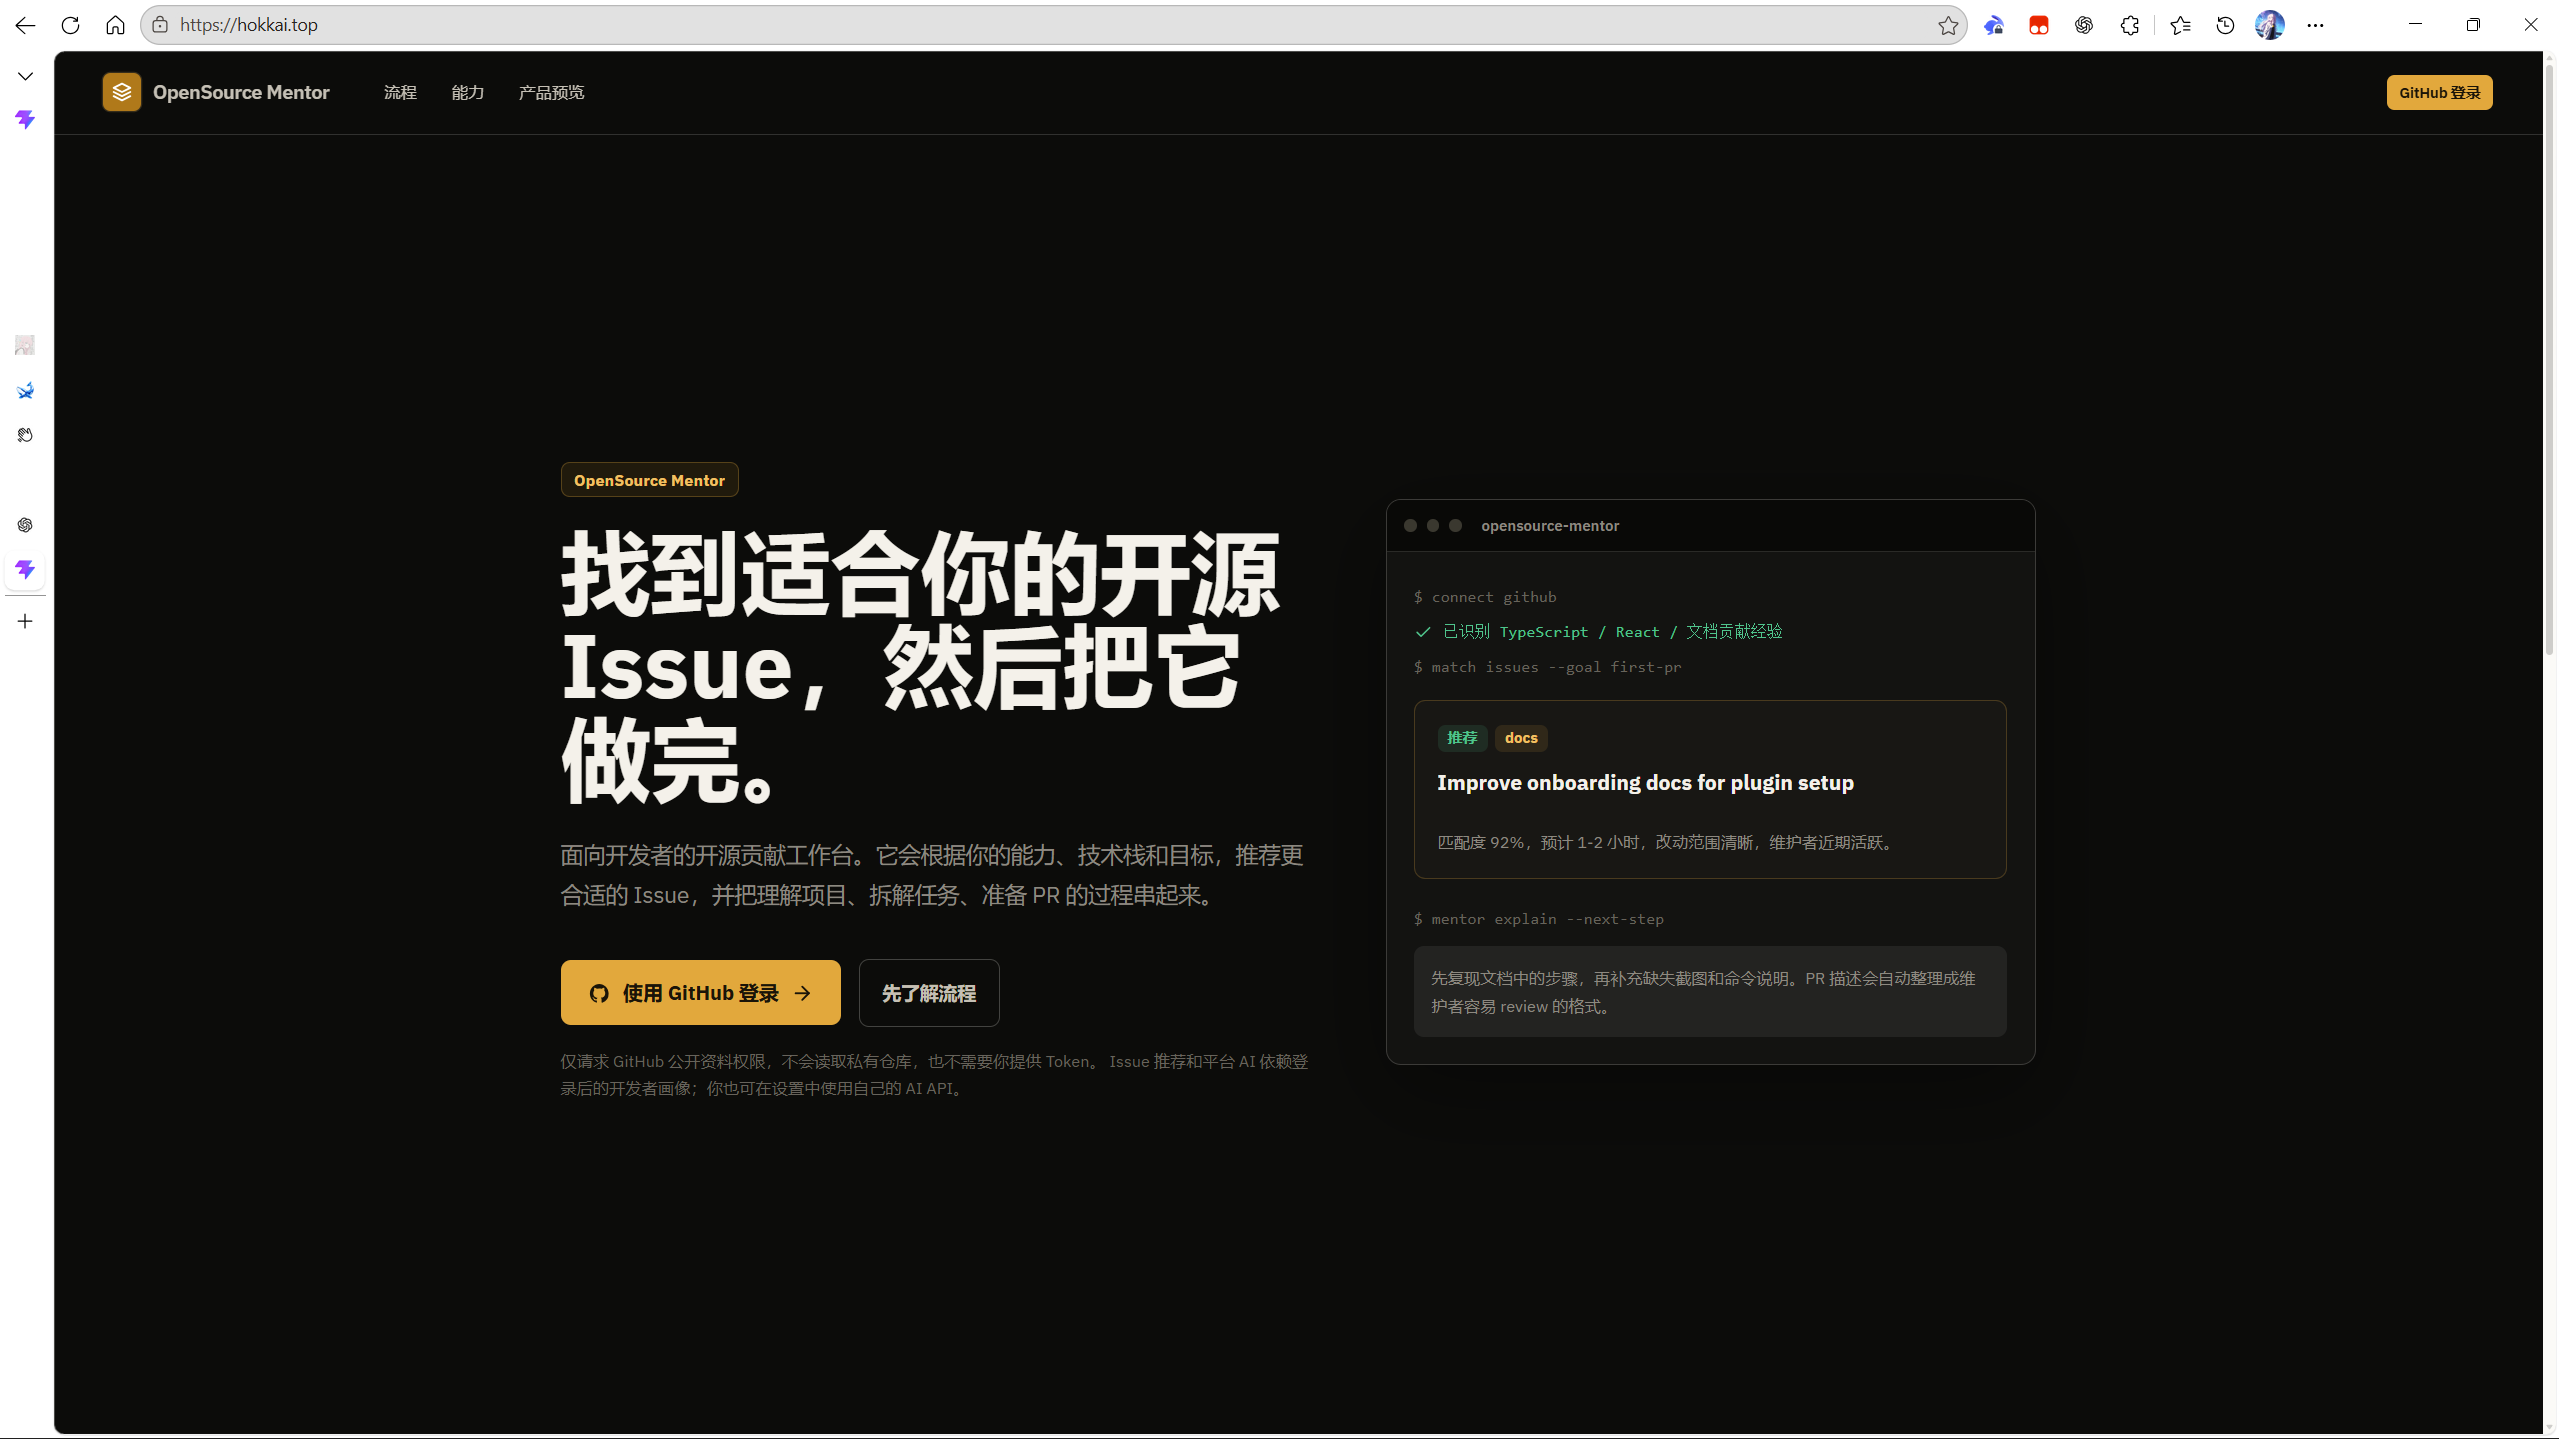The width and height of the screenshot is (2559, 1439).
Task: Open the Extensions puzzle icon
Action: (2130, 25)
